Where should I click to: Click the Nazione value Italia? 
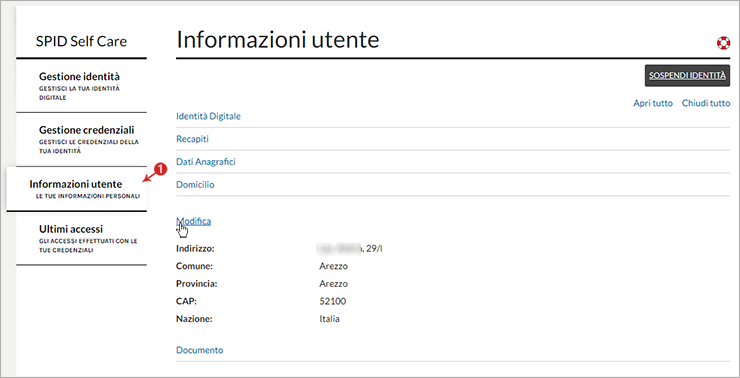pos(329,319)
